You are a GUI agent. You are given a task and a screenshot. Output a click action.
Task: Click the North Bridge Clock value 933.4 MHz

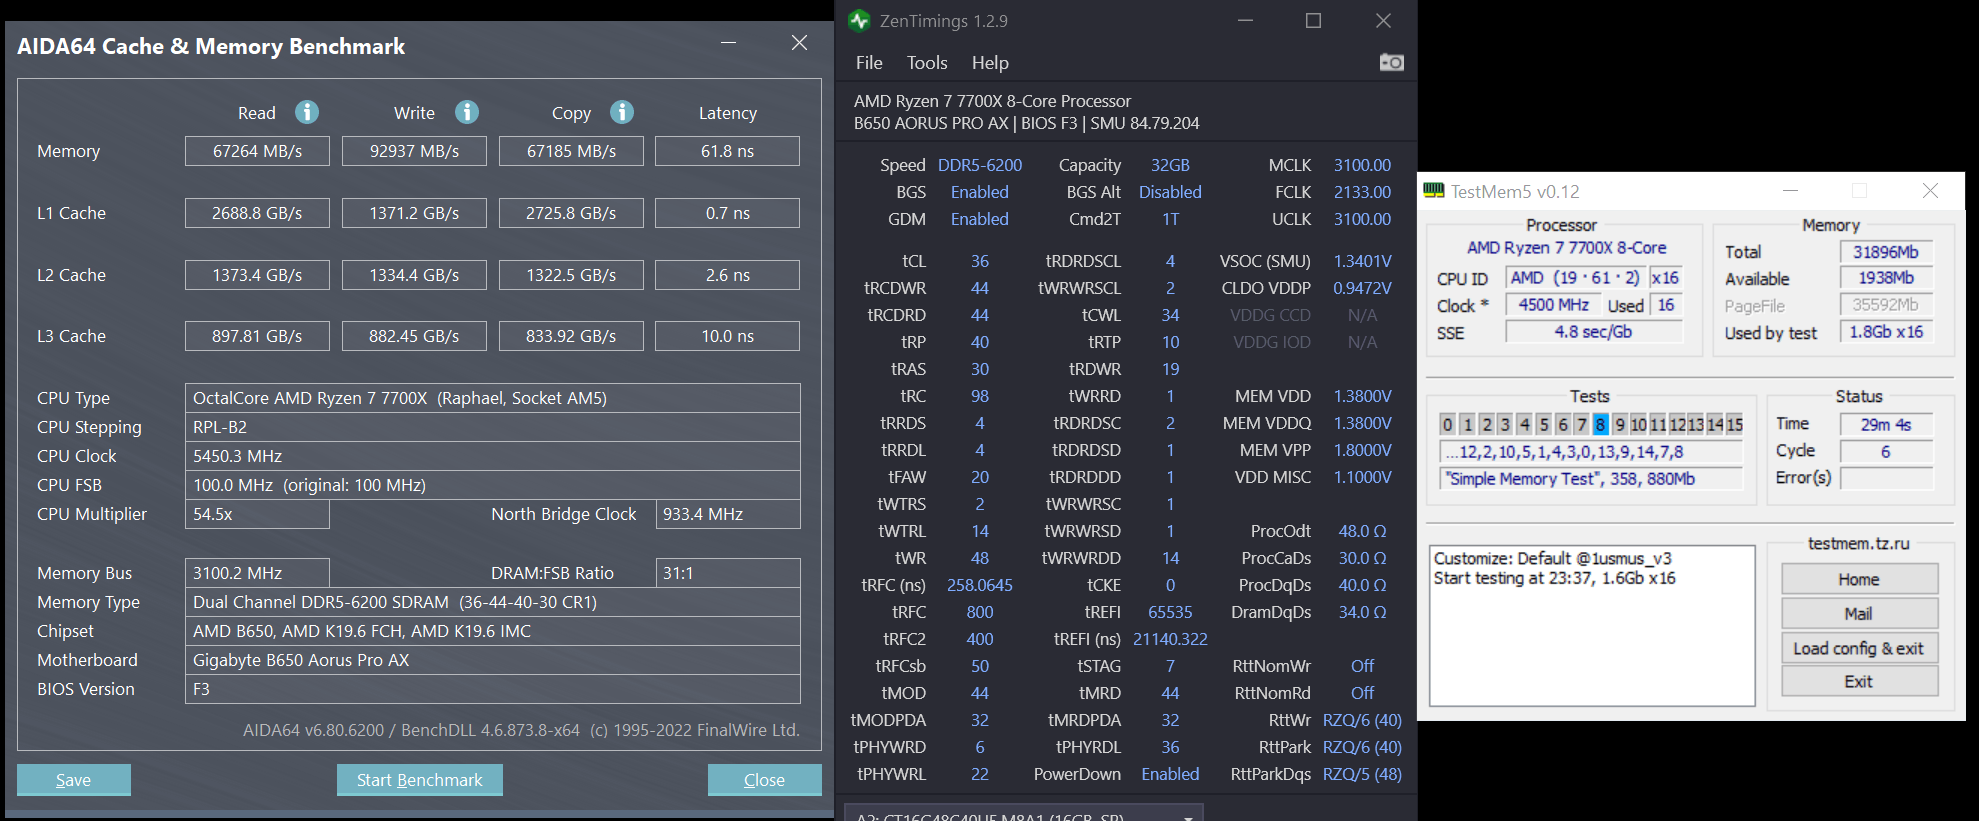pos(728,514)
